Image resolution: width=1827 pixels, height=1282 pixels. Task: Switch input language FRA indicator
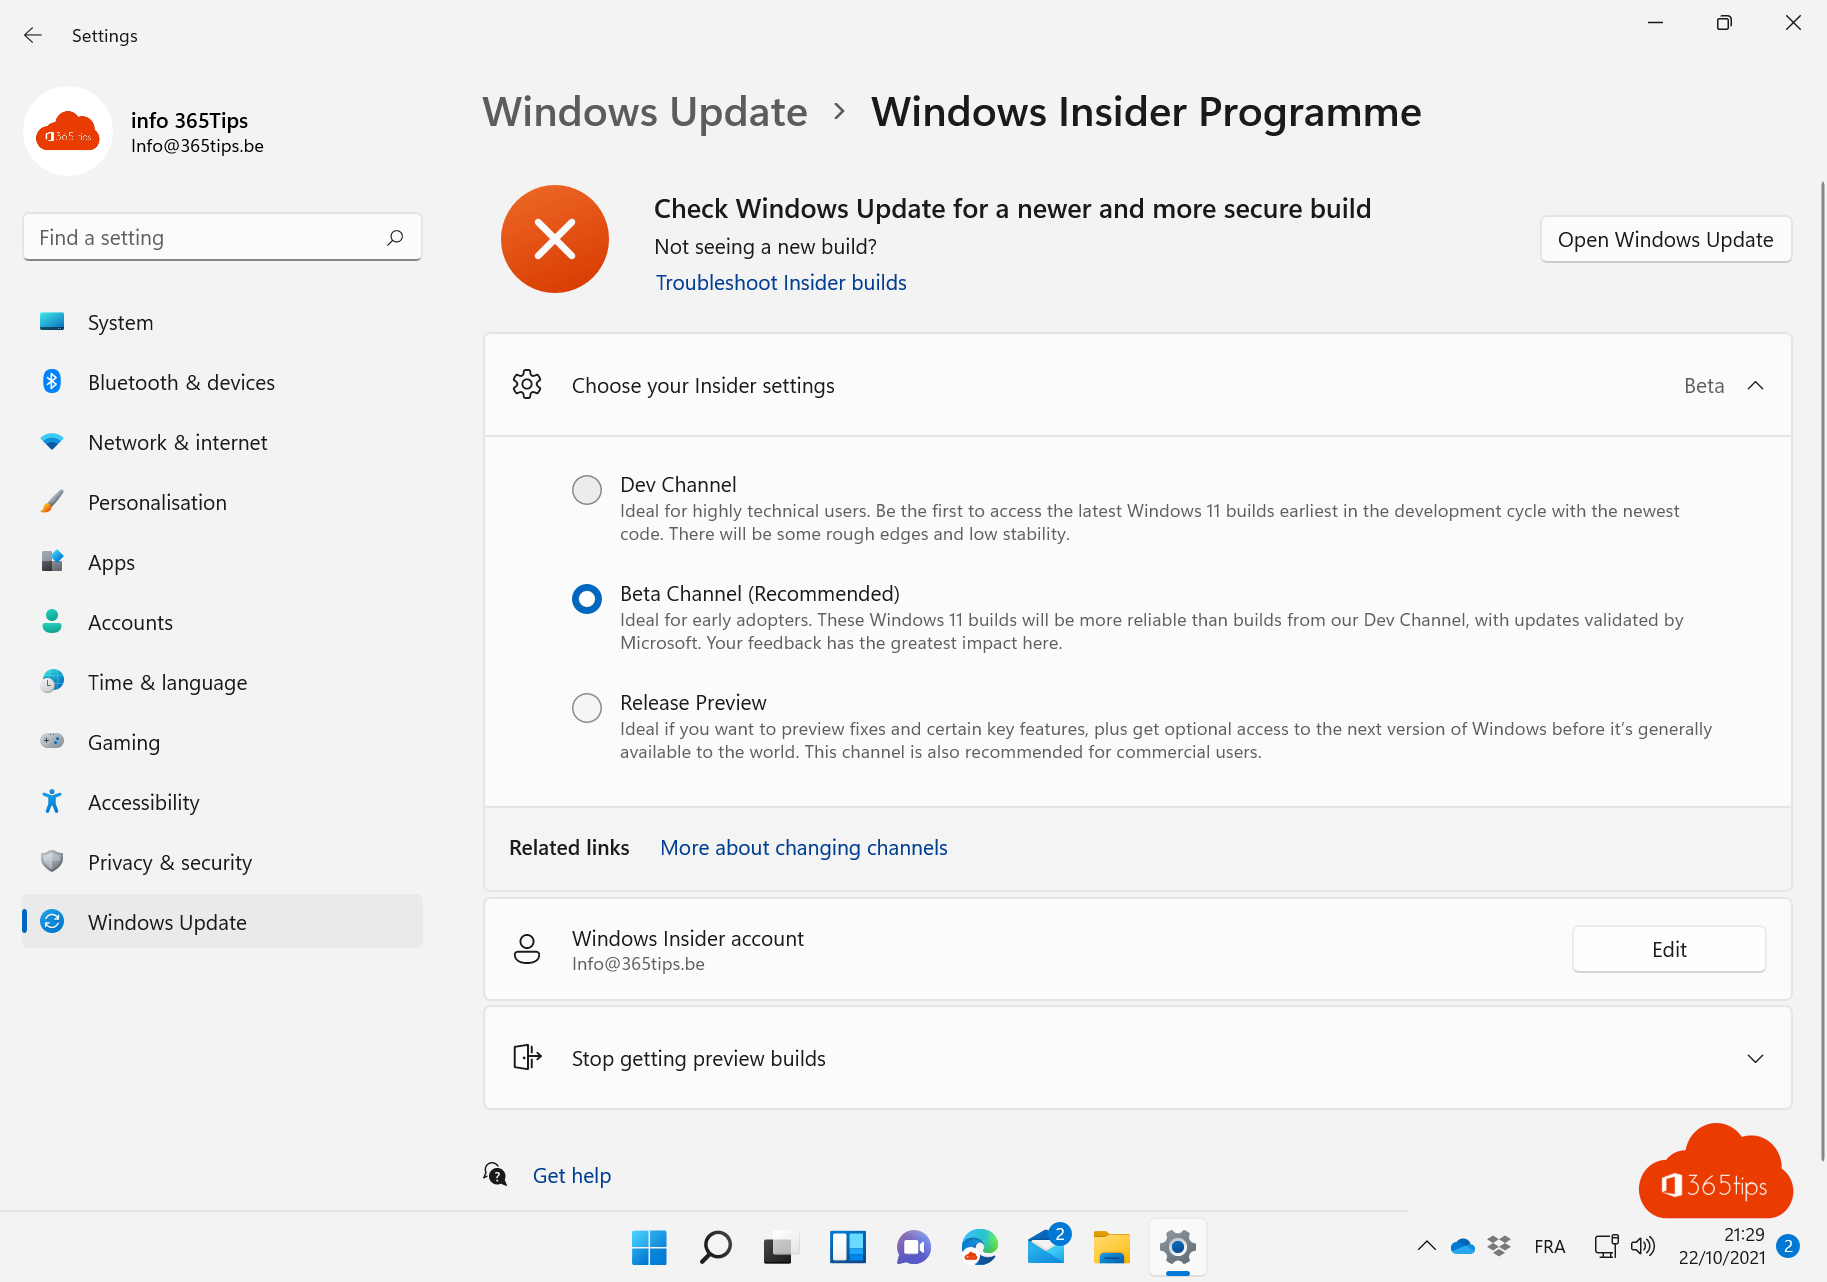tap(1549, 1247)
